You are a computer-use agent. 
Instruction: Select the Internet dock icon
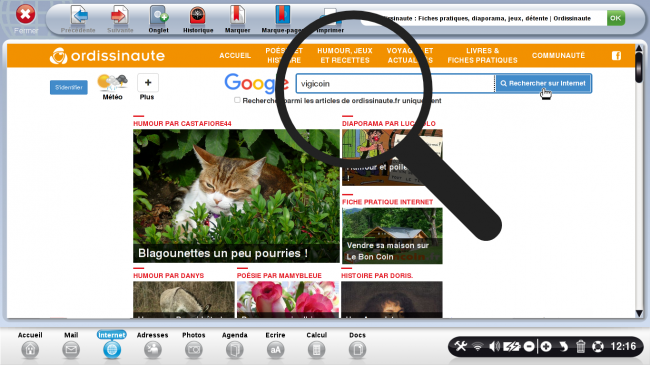pyautogui.click(x=112, y=350)
